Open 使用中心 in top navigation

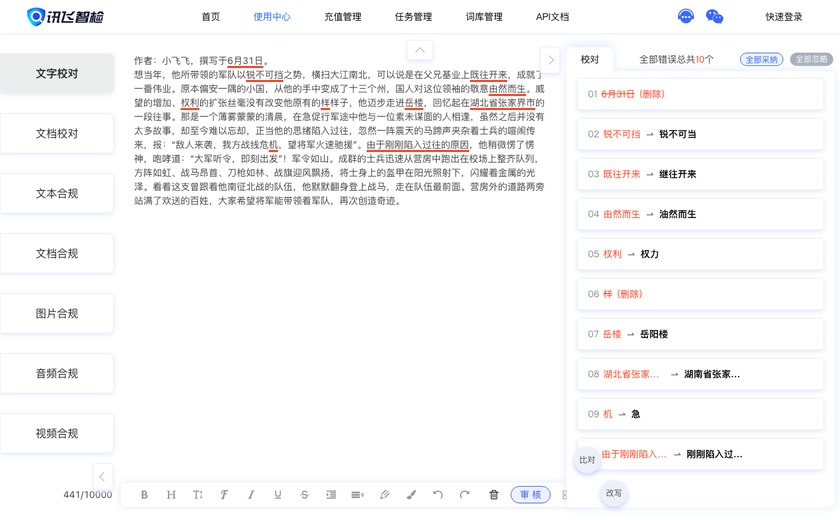[272, 17]
